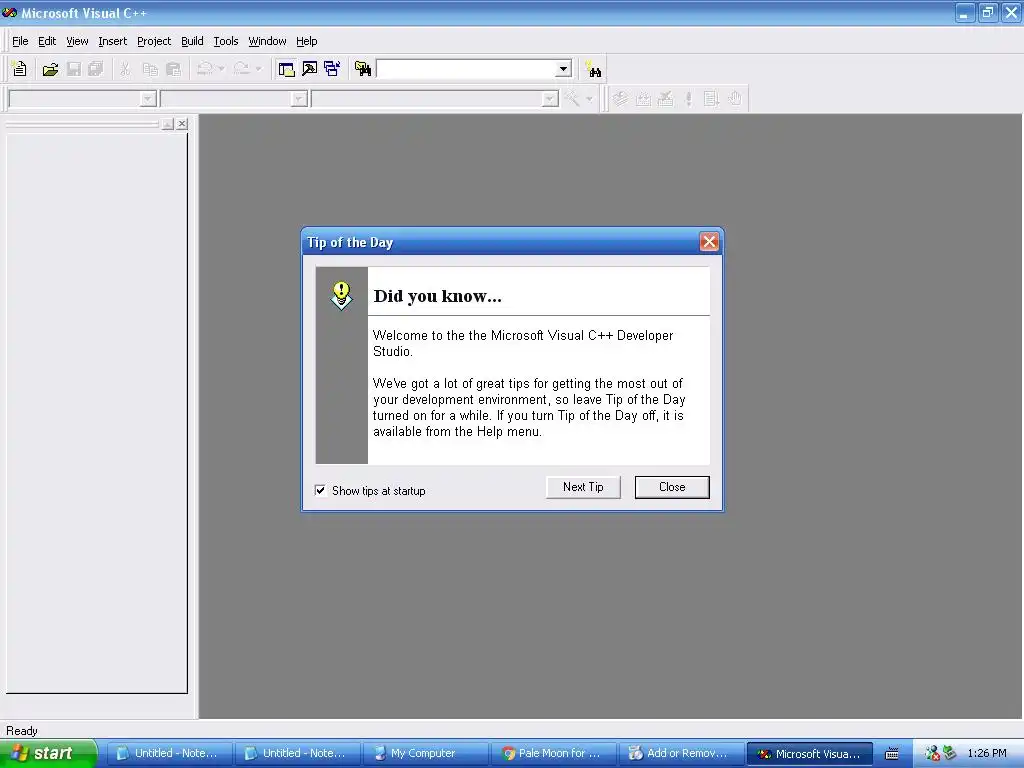Open the Undo history dropdown arrow
Viewport: 1024px width, 768px height.
(x=221, y=69)
